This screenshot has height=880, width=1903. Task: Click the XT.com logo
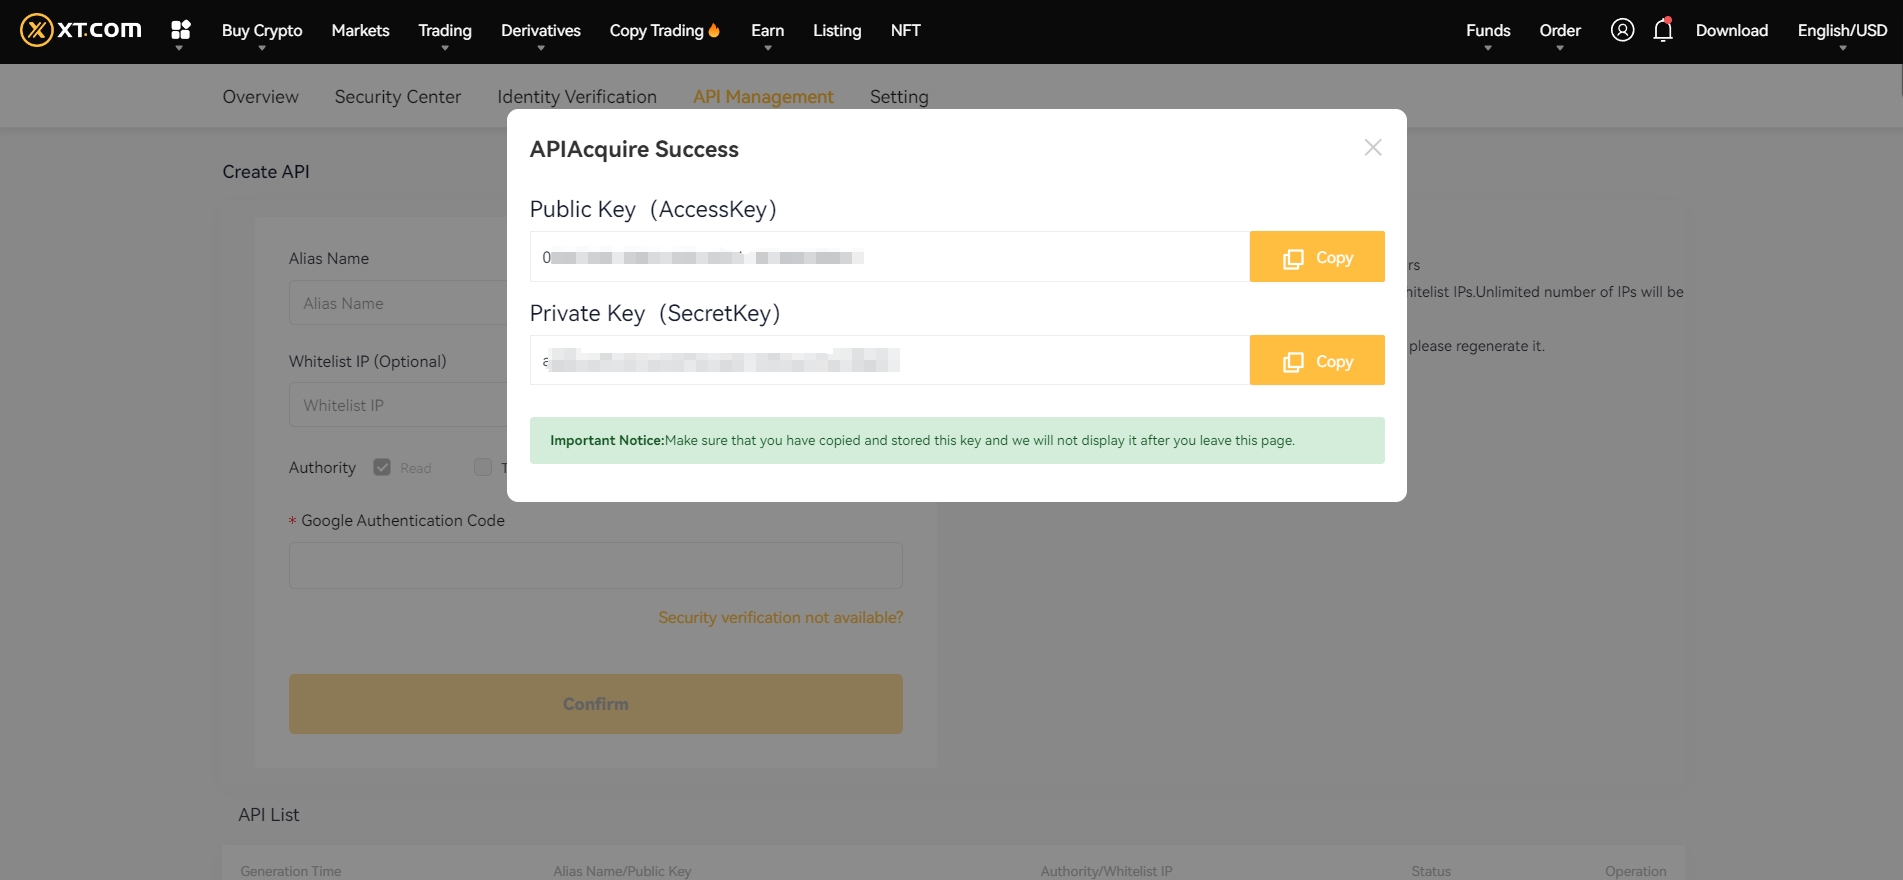click(81, 30)
